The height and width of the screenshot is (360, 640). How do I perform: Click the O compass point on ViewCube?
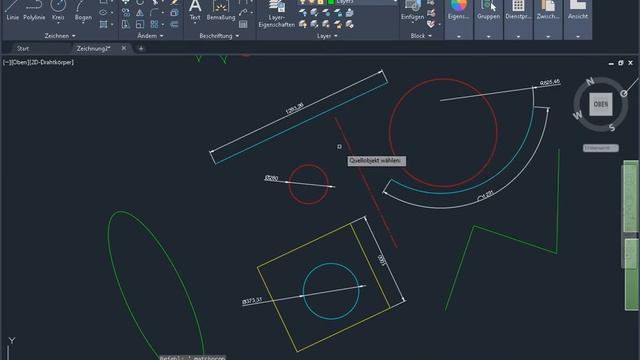click(623, 93)
